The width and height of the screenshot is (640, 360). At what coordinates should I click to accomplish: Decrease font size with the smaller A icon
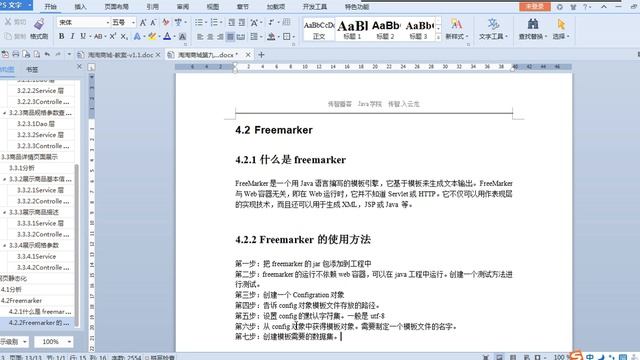point(153,22)
